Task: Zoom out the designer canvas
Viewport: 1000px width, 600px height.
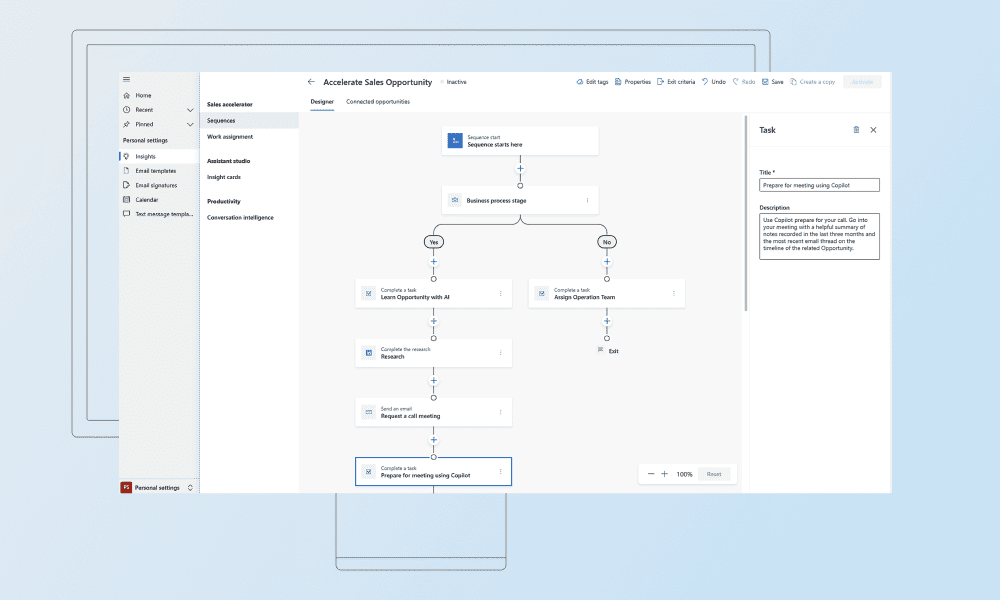Action: coord(651,474)
